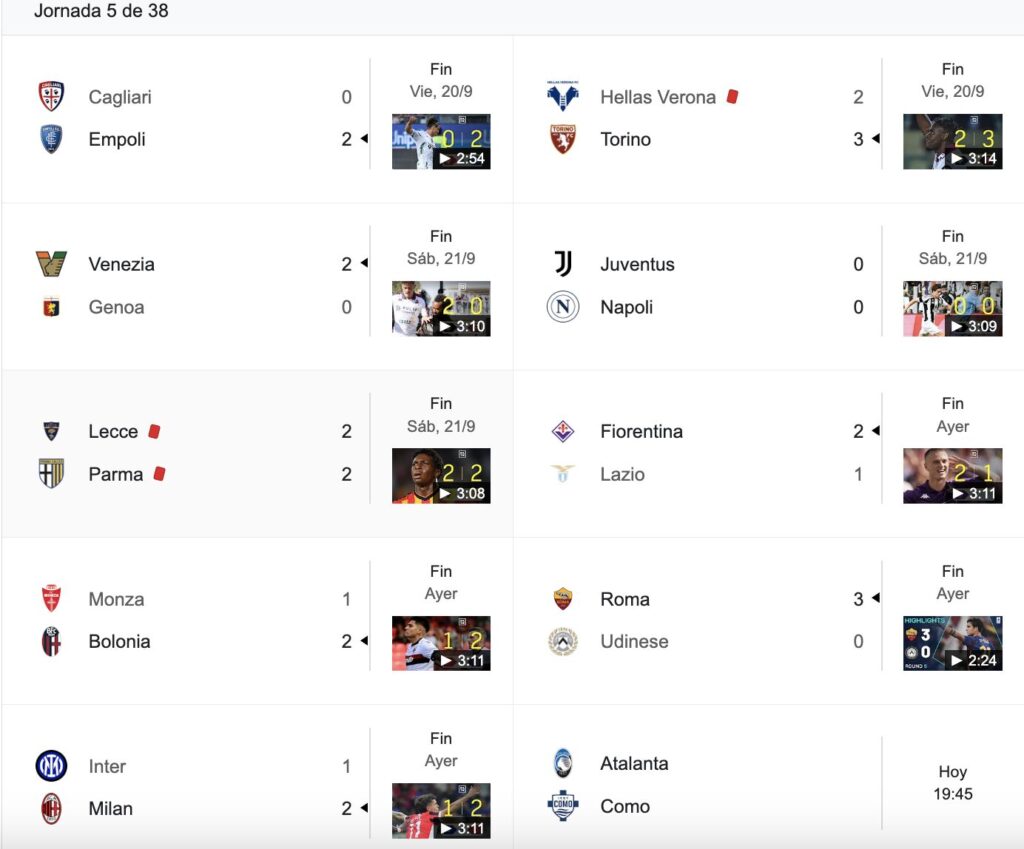The width and height of the screenshot is (1024, 849).
Task: Click the Cagliari club crest
Action: click(51, 96)
